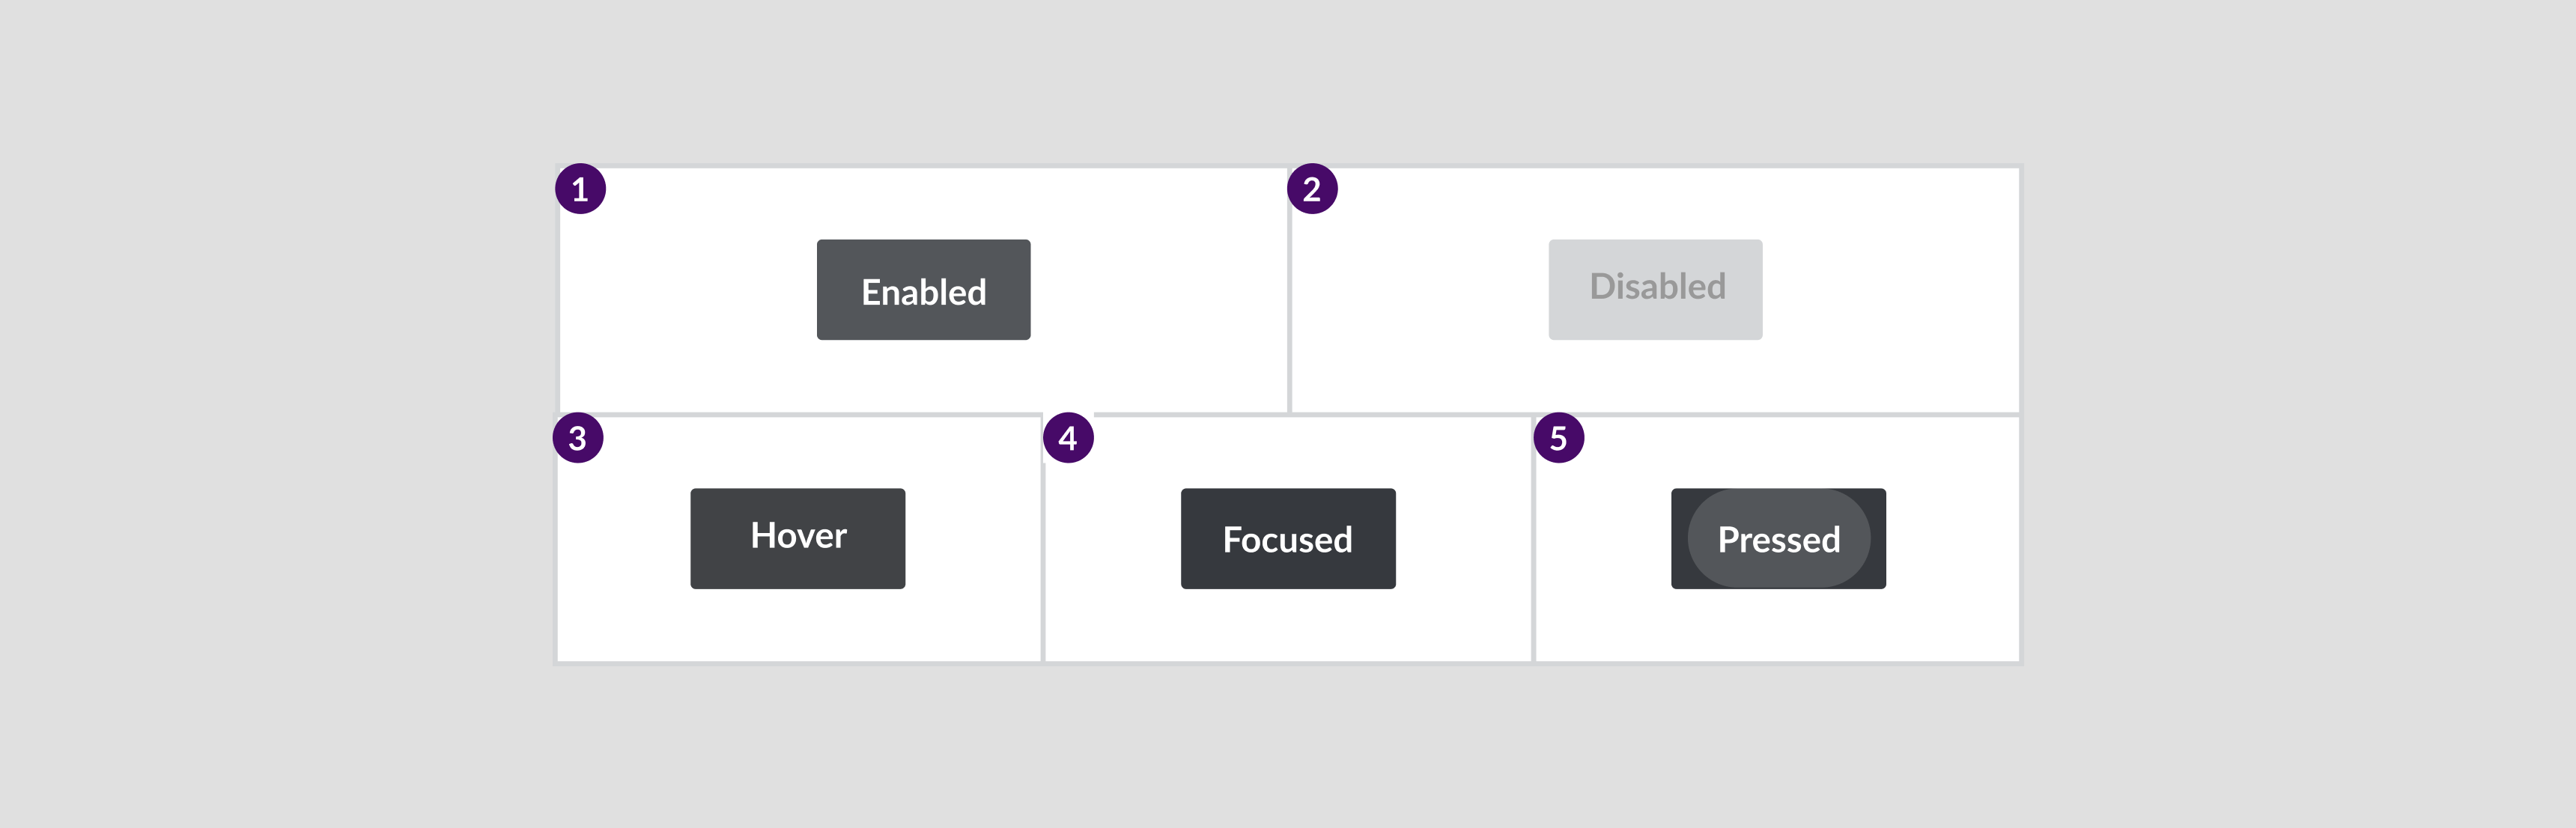Viewport: 2576px width, 828px height.
Task: Select the purple number 3 badge
Action: (x=578, y=438)
